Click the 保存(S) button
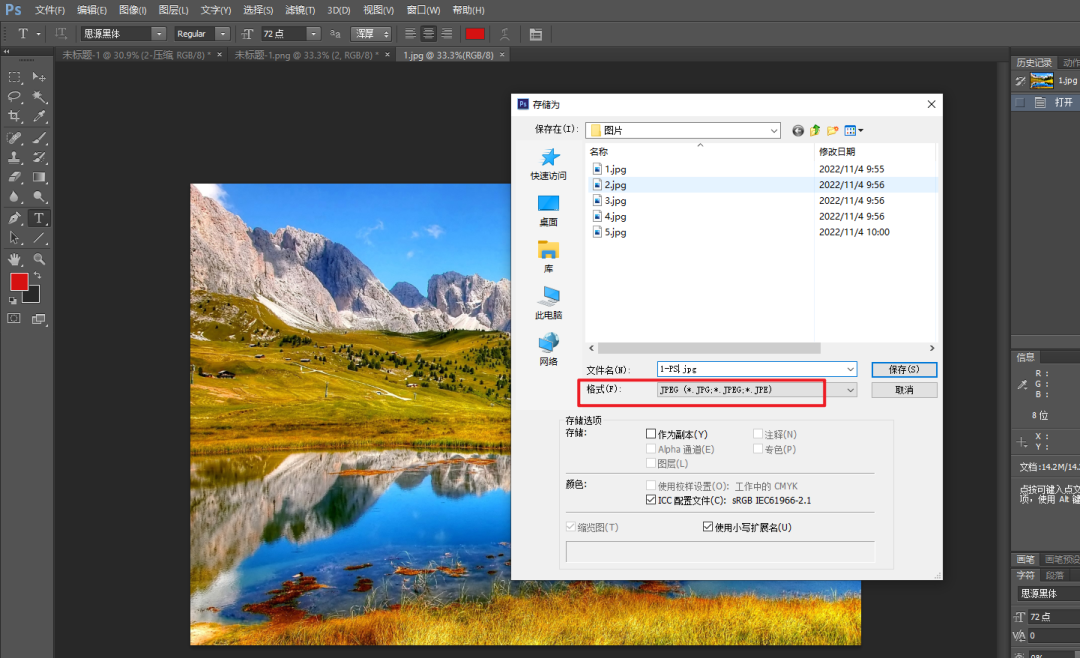The image size is (1080, 658). coord(904,369)
